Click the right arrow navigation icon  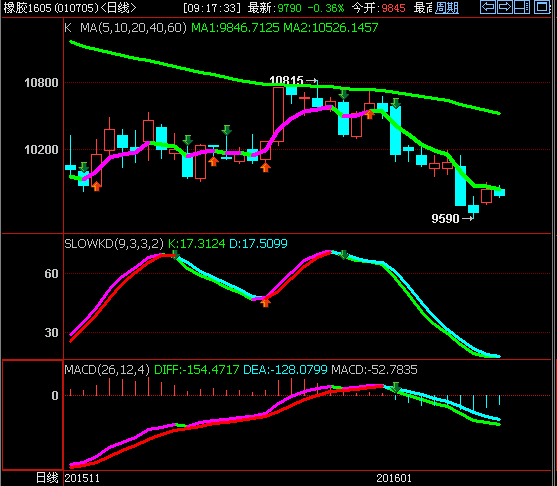pos(504,7)
